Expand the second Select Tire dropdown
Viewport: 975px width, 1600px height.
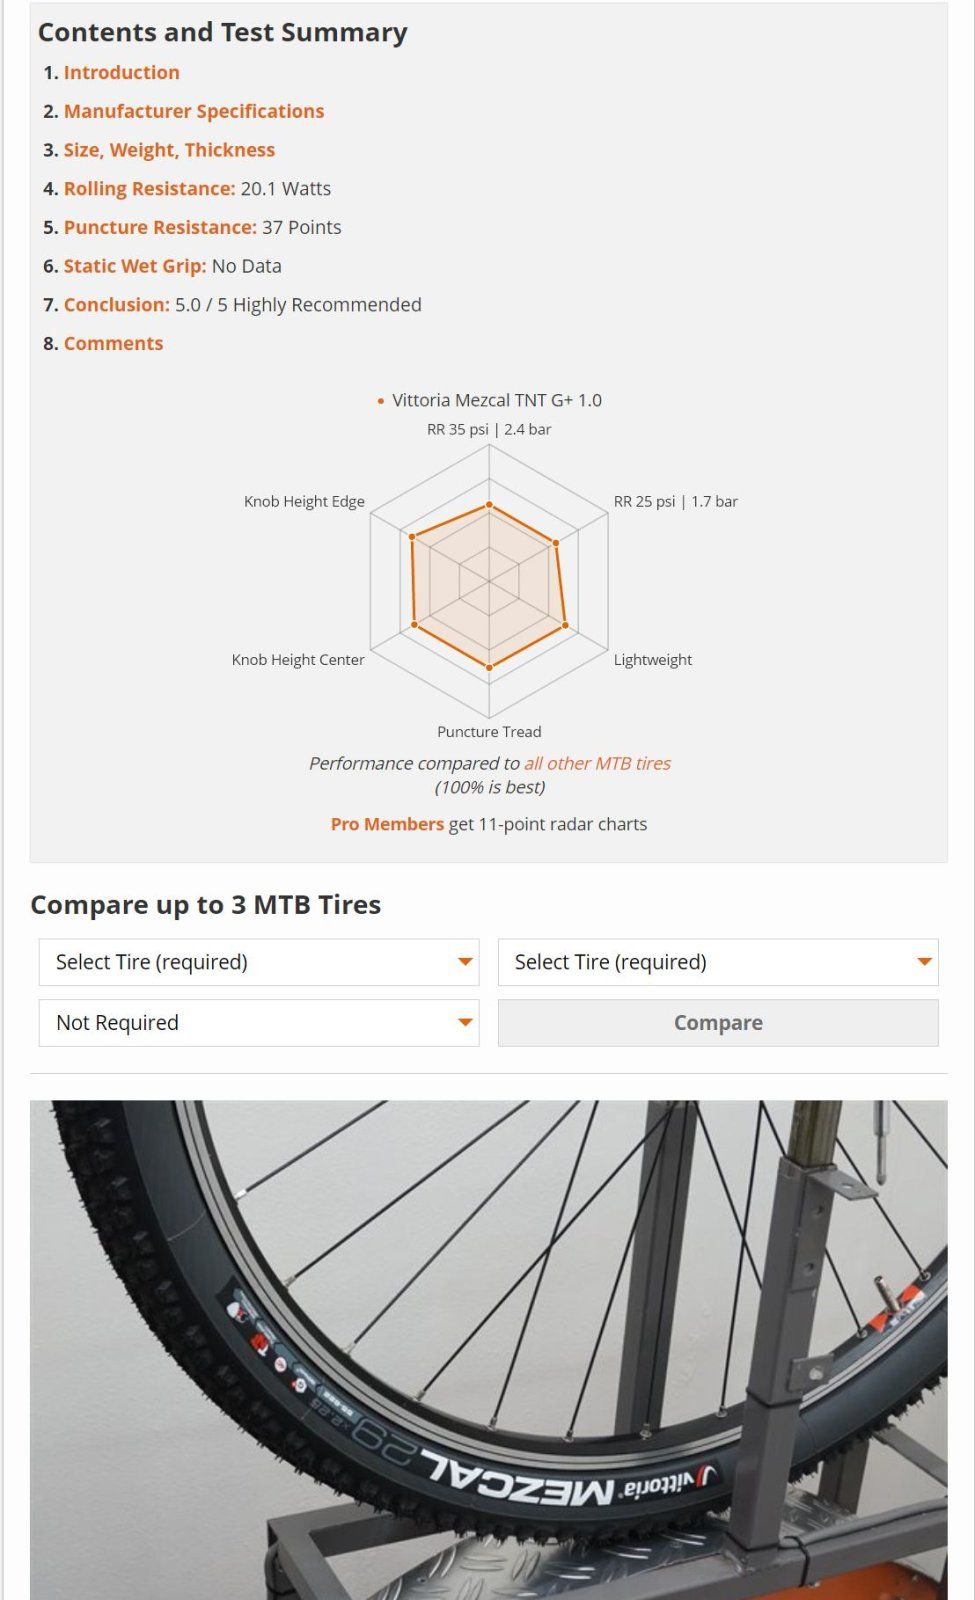point(718,963)
